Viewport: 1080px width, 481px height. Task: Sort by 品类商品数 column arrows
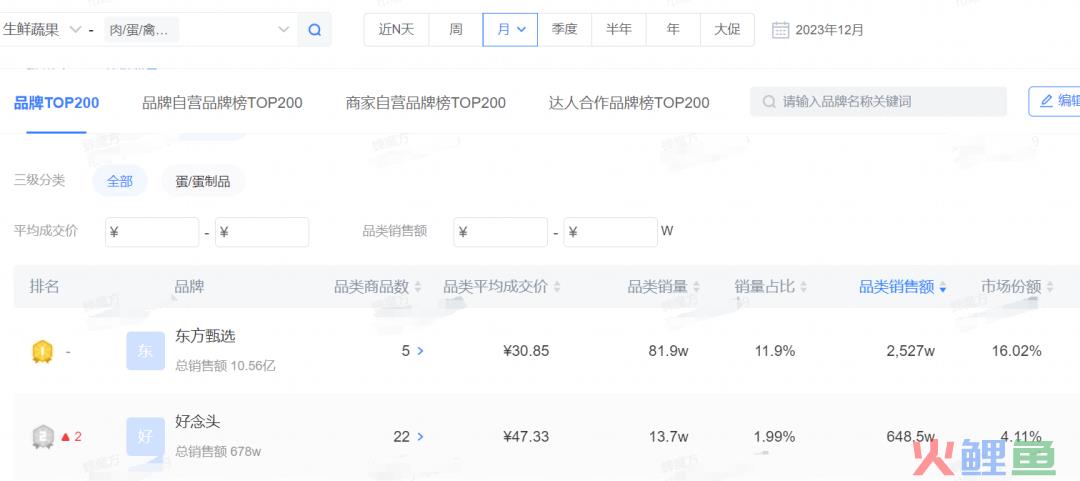pos(417,287)
